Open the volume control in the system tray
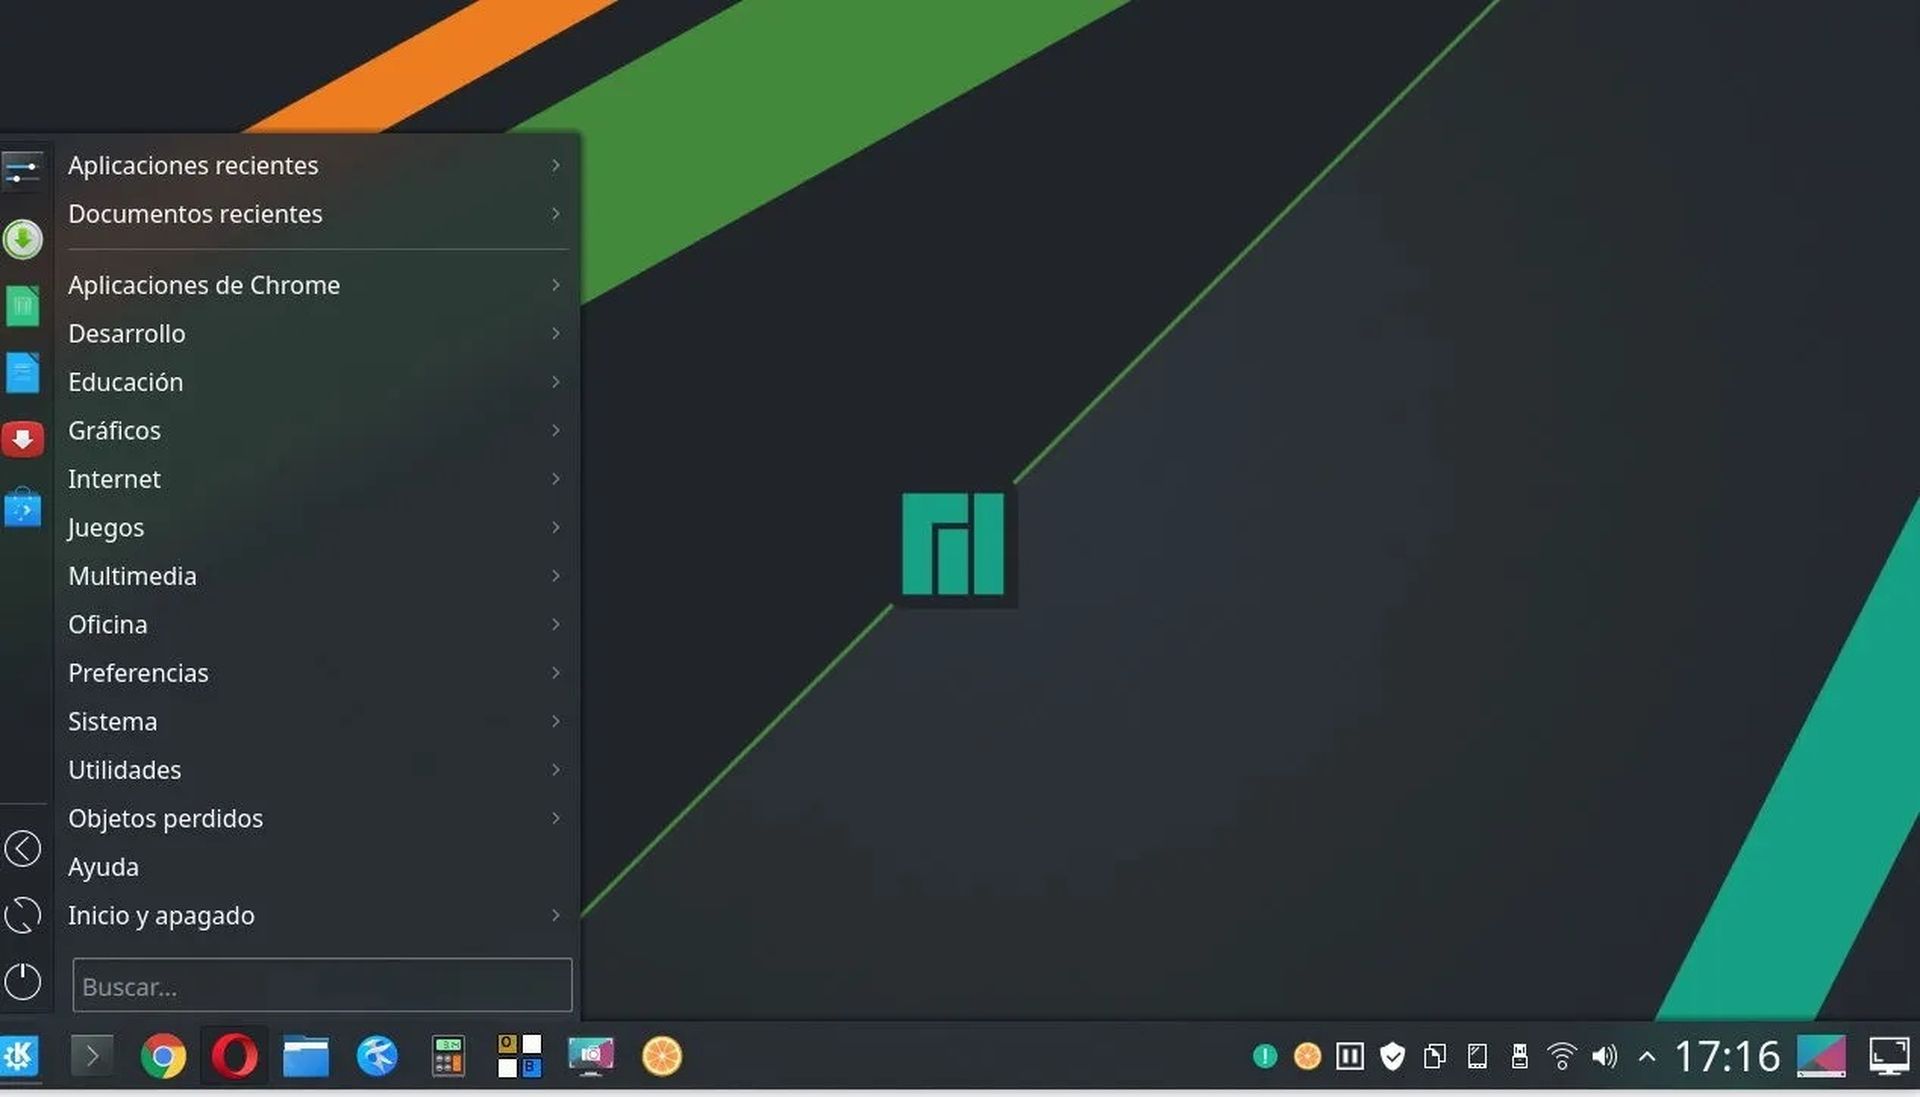Viewport: 1920px width, 1097px height. point(1604,1057)
